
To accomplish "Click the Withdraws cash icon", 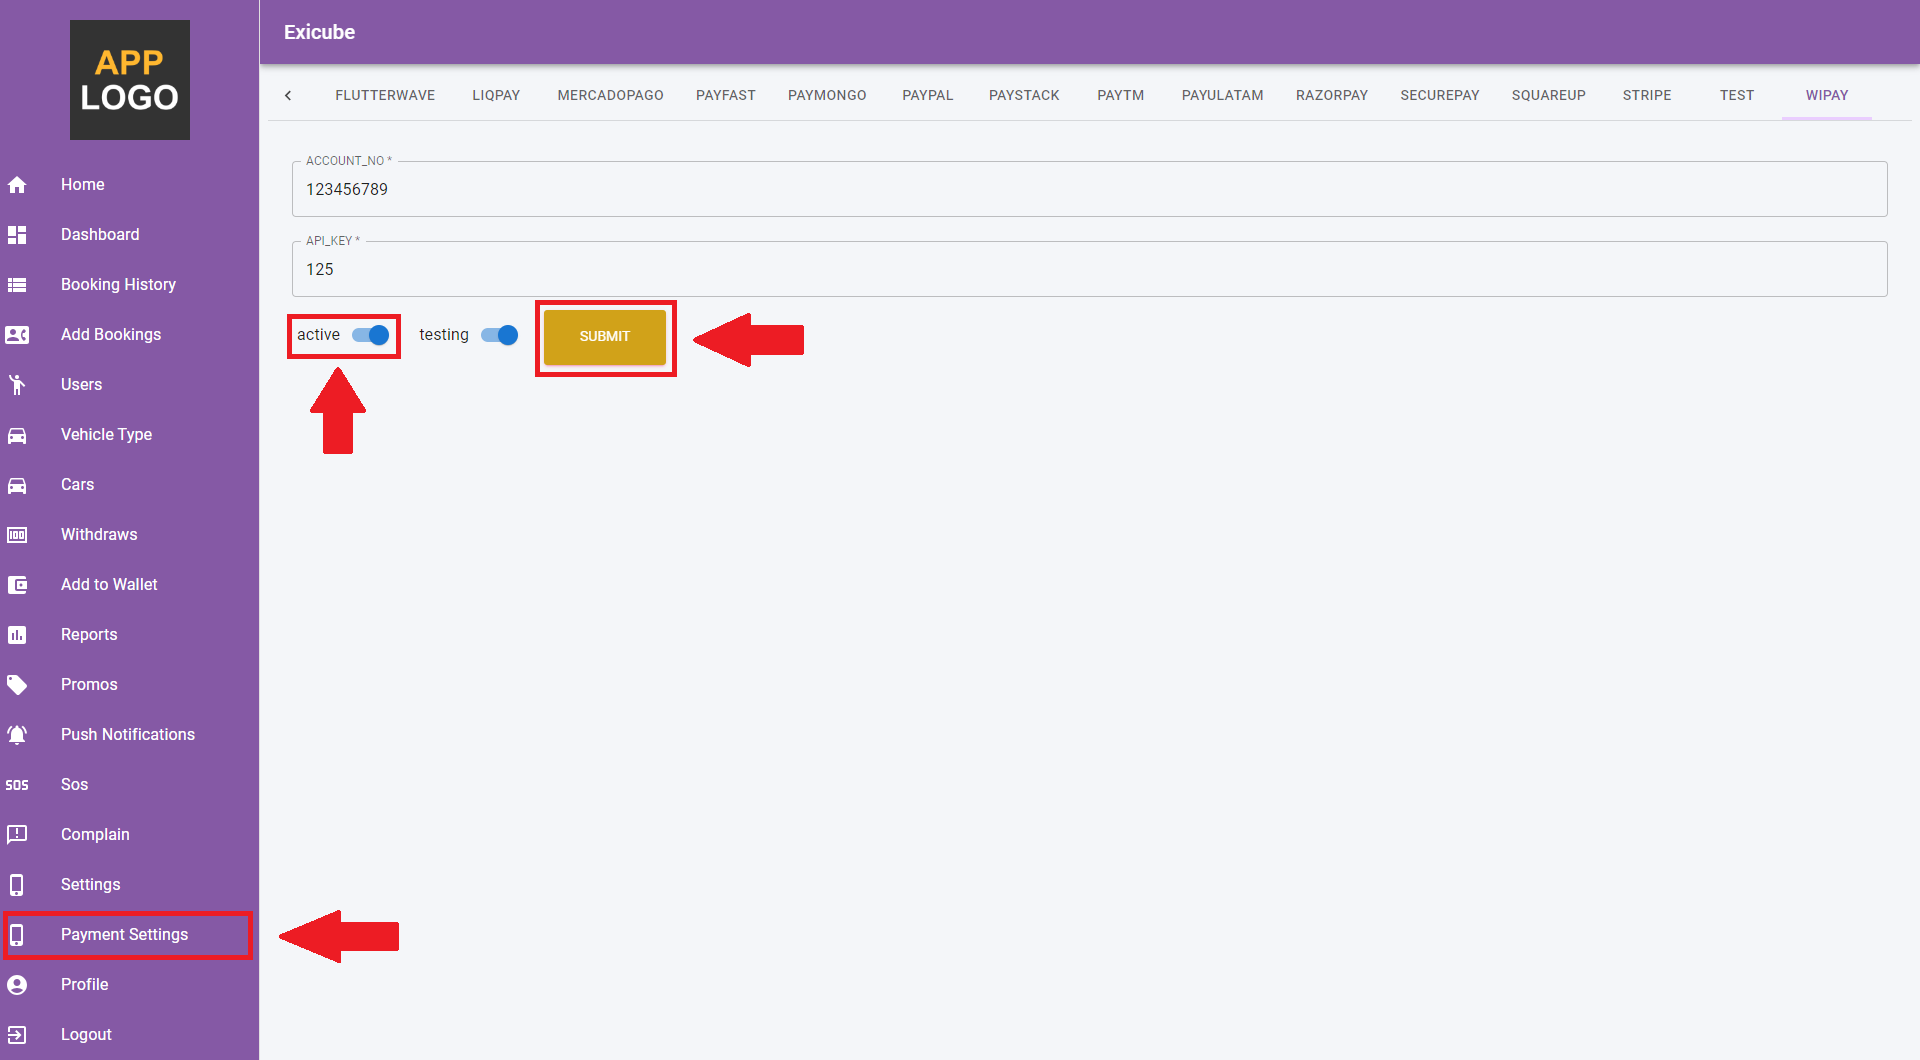I will (x=18, y=534).
